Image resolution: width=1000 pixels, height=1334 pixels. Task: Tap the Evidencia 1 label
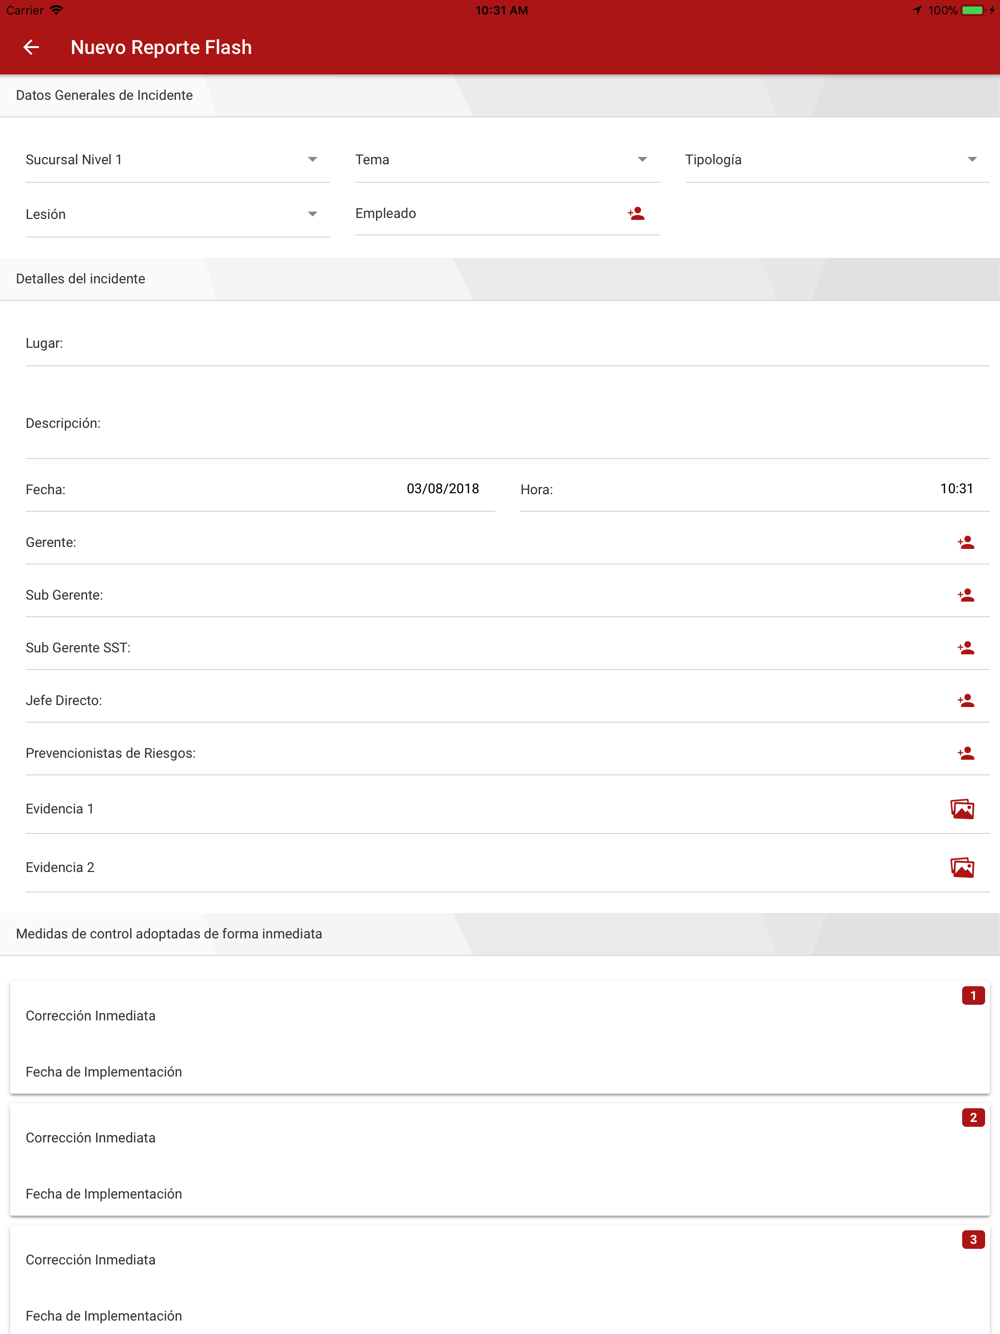click(60, 809)
